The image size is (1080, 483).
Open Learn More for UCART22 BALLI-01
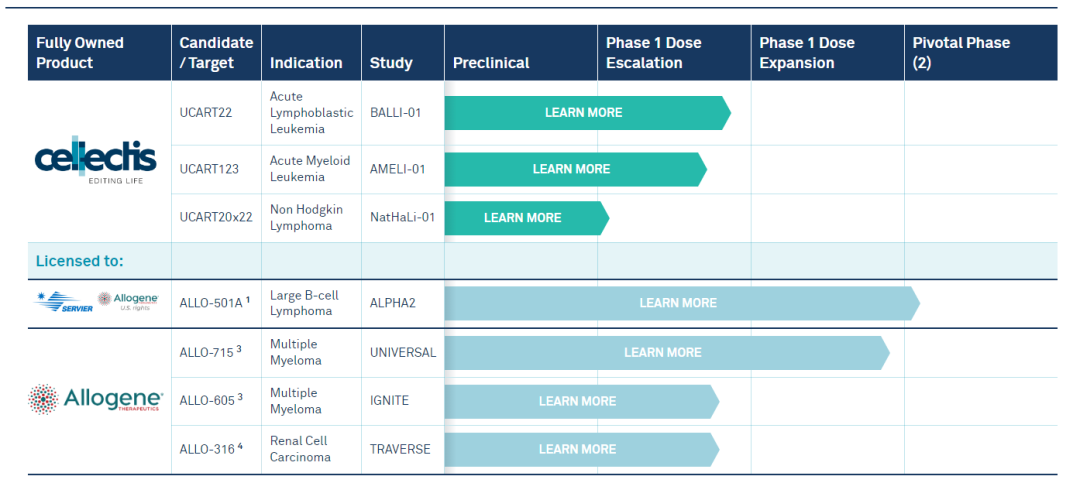tap(583, 113)
